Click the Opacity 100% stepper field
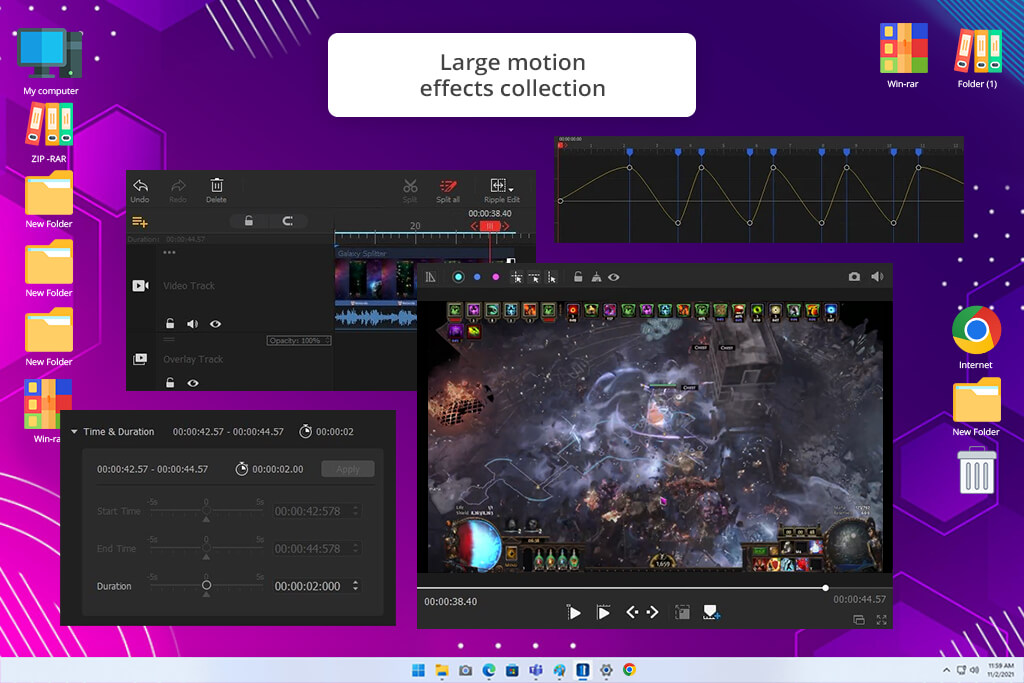Screen dimensions: 1024x683 click(x=299, y=340)
